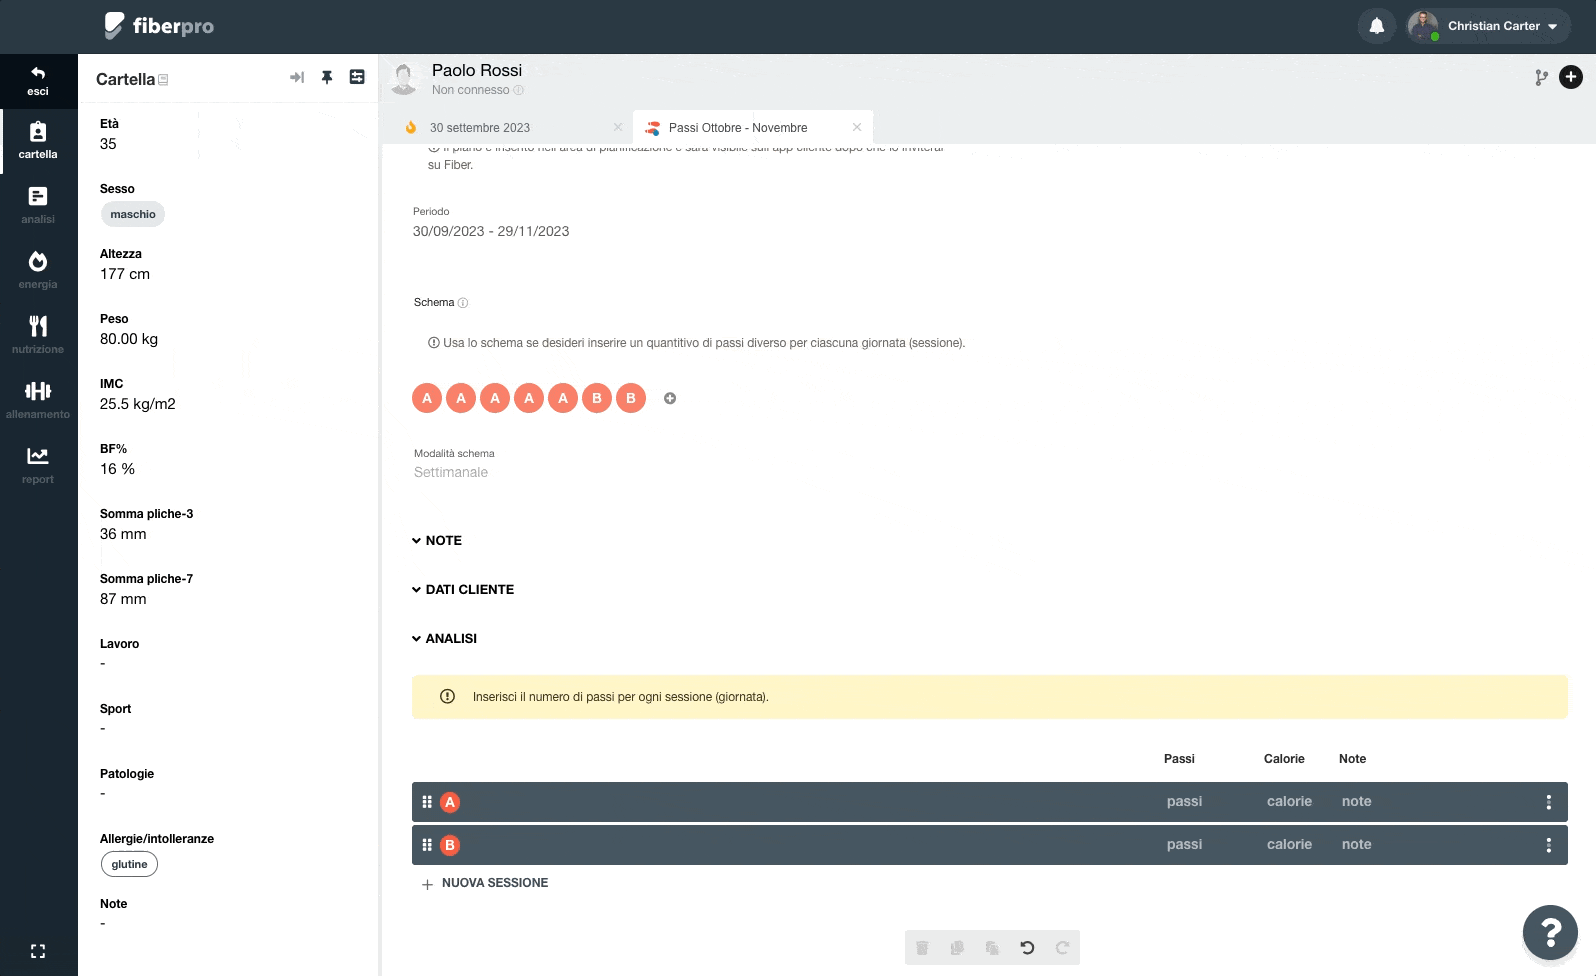Open the Modalità schema Settimanale dropdown
Image resolution: width=1596 pixels, height=976 pixels.
(x=451, y=472)
